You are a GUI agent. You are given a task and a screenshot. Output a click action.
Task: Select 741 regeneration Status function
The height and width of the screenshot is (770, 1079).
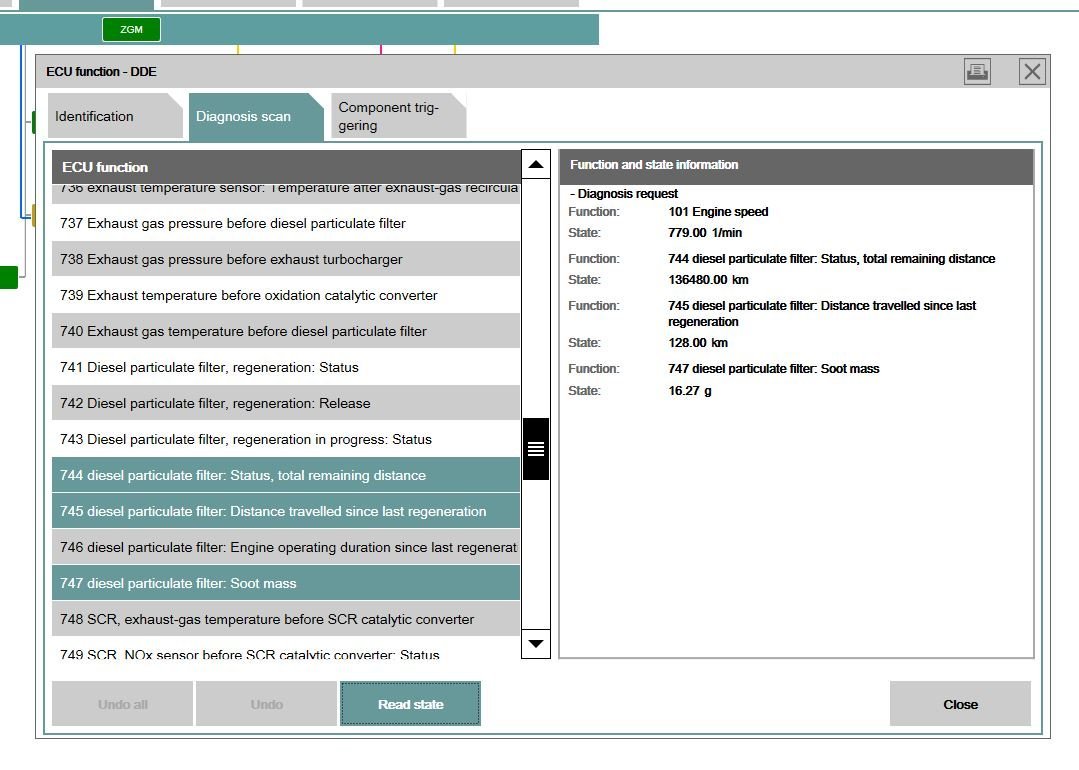[x=286, y=367]
